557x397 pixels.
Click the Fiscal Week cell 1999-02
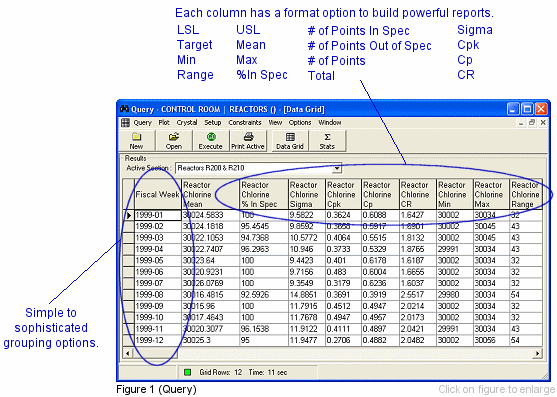coord(158,227)
